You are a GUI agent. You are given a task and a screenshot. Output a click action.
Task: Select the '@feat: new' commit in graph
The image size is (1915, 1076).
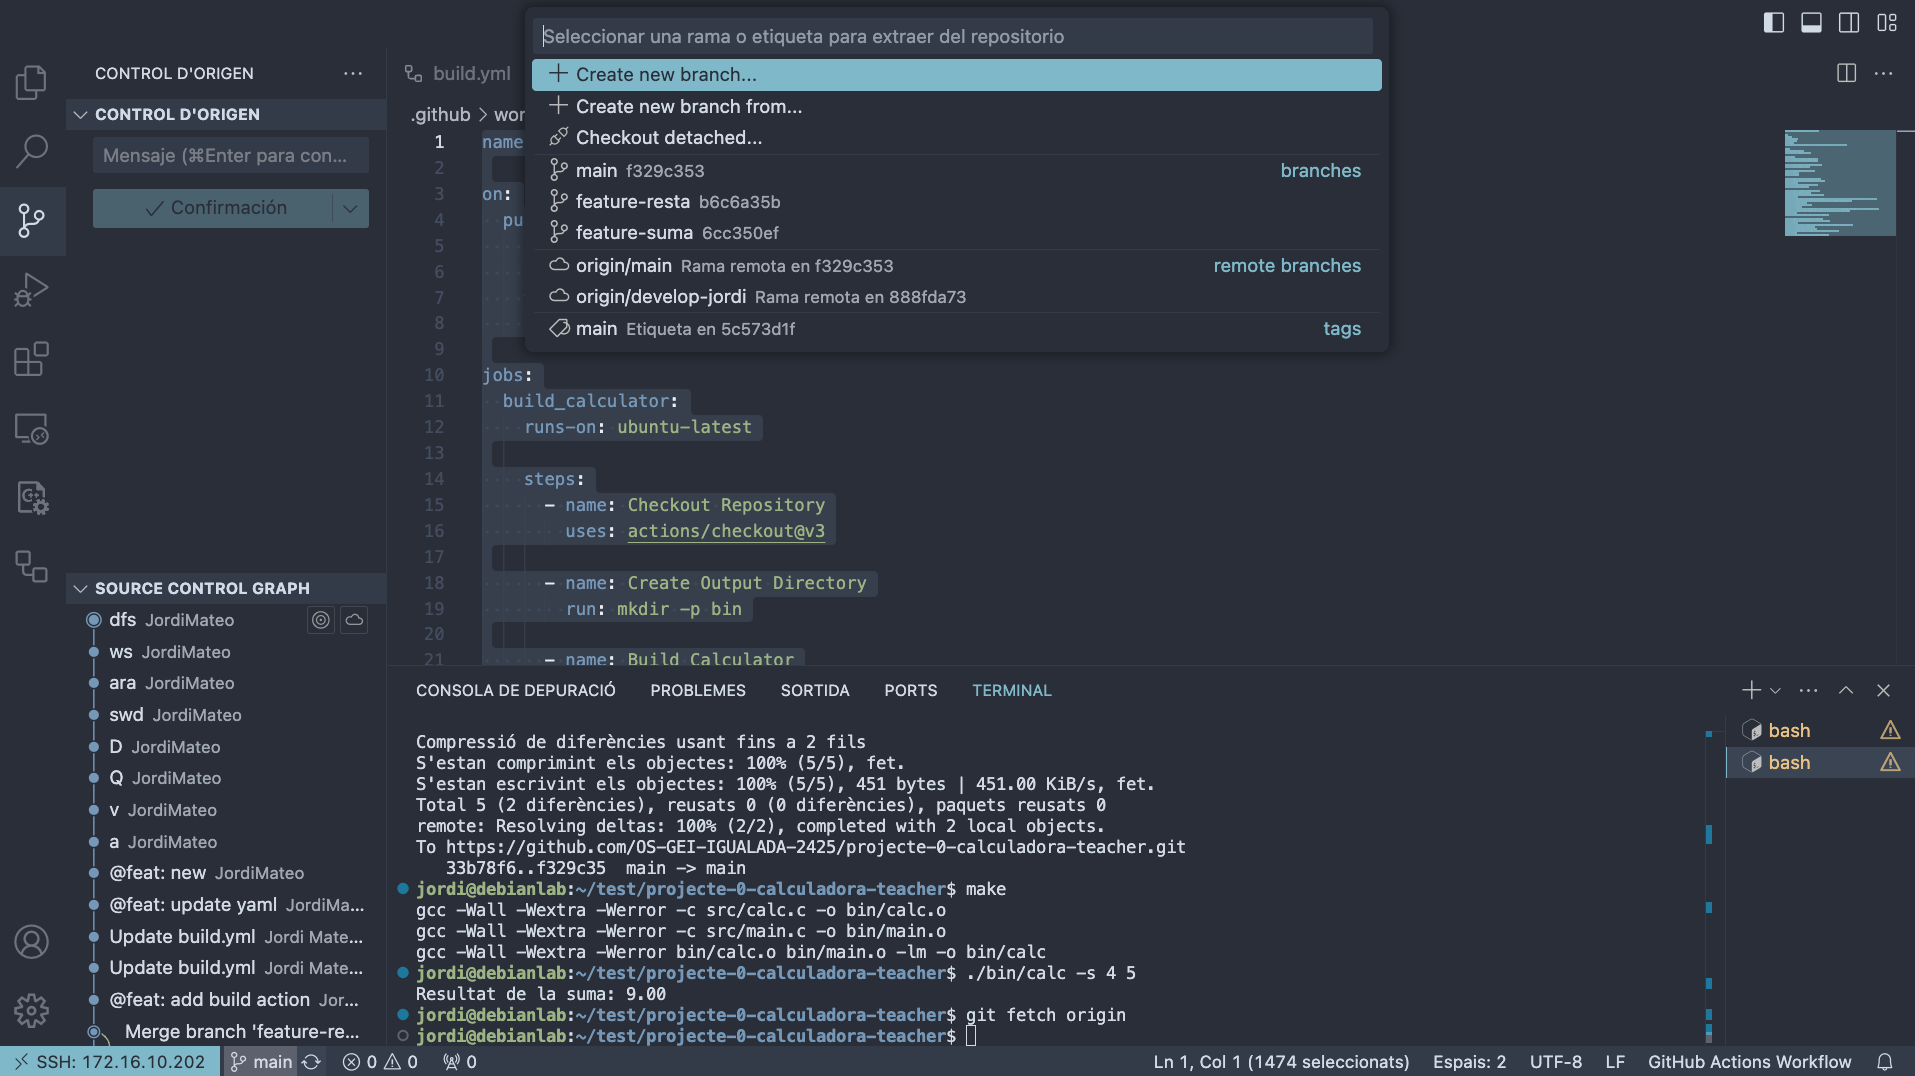coord(226,873)
